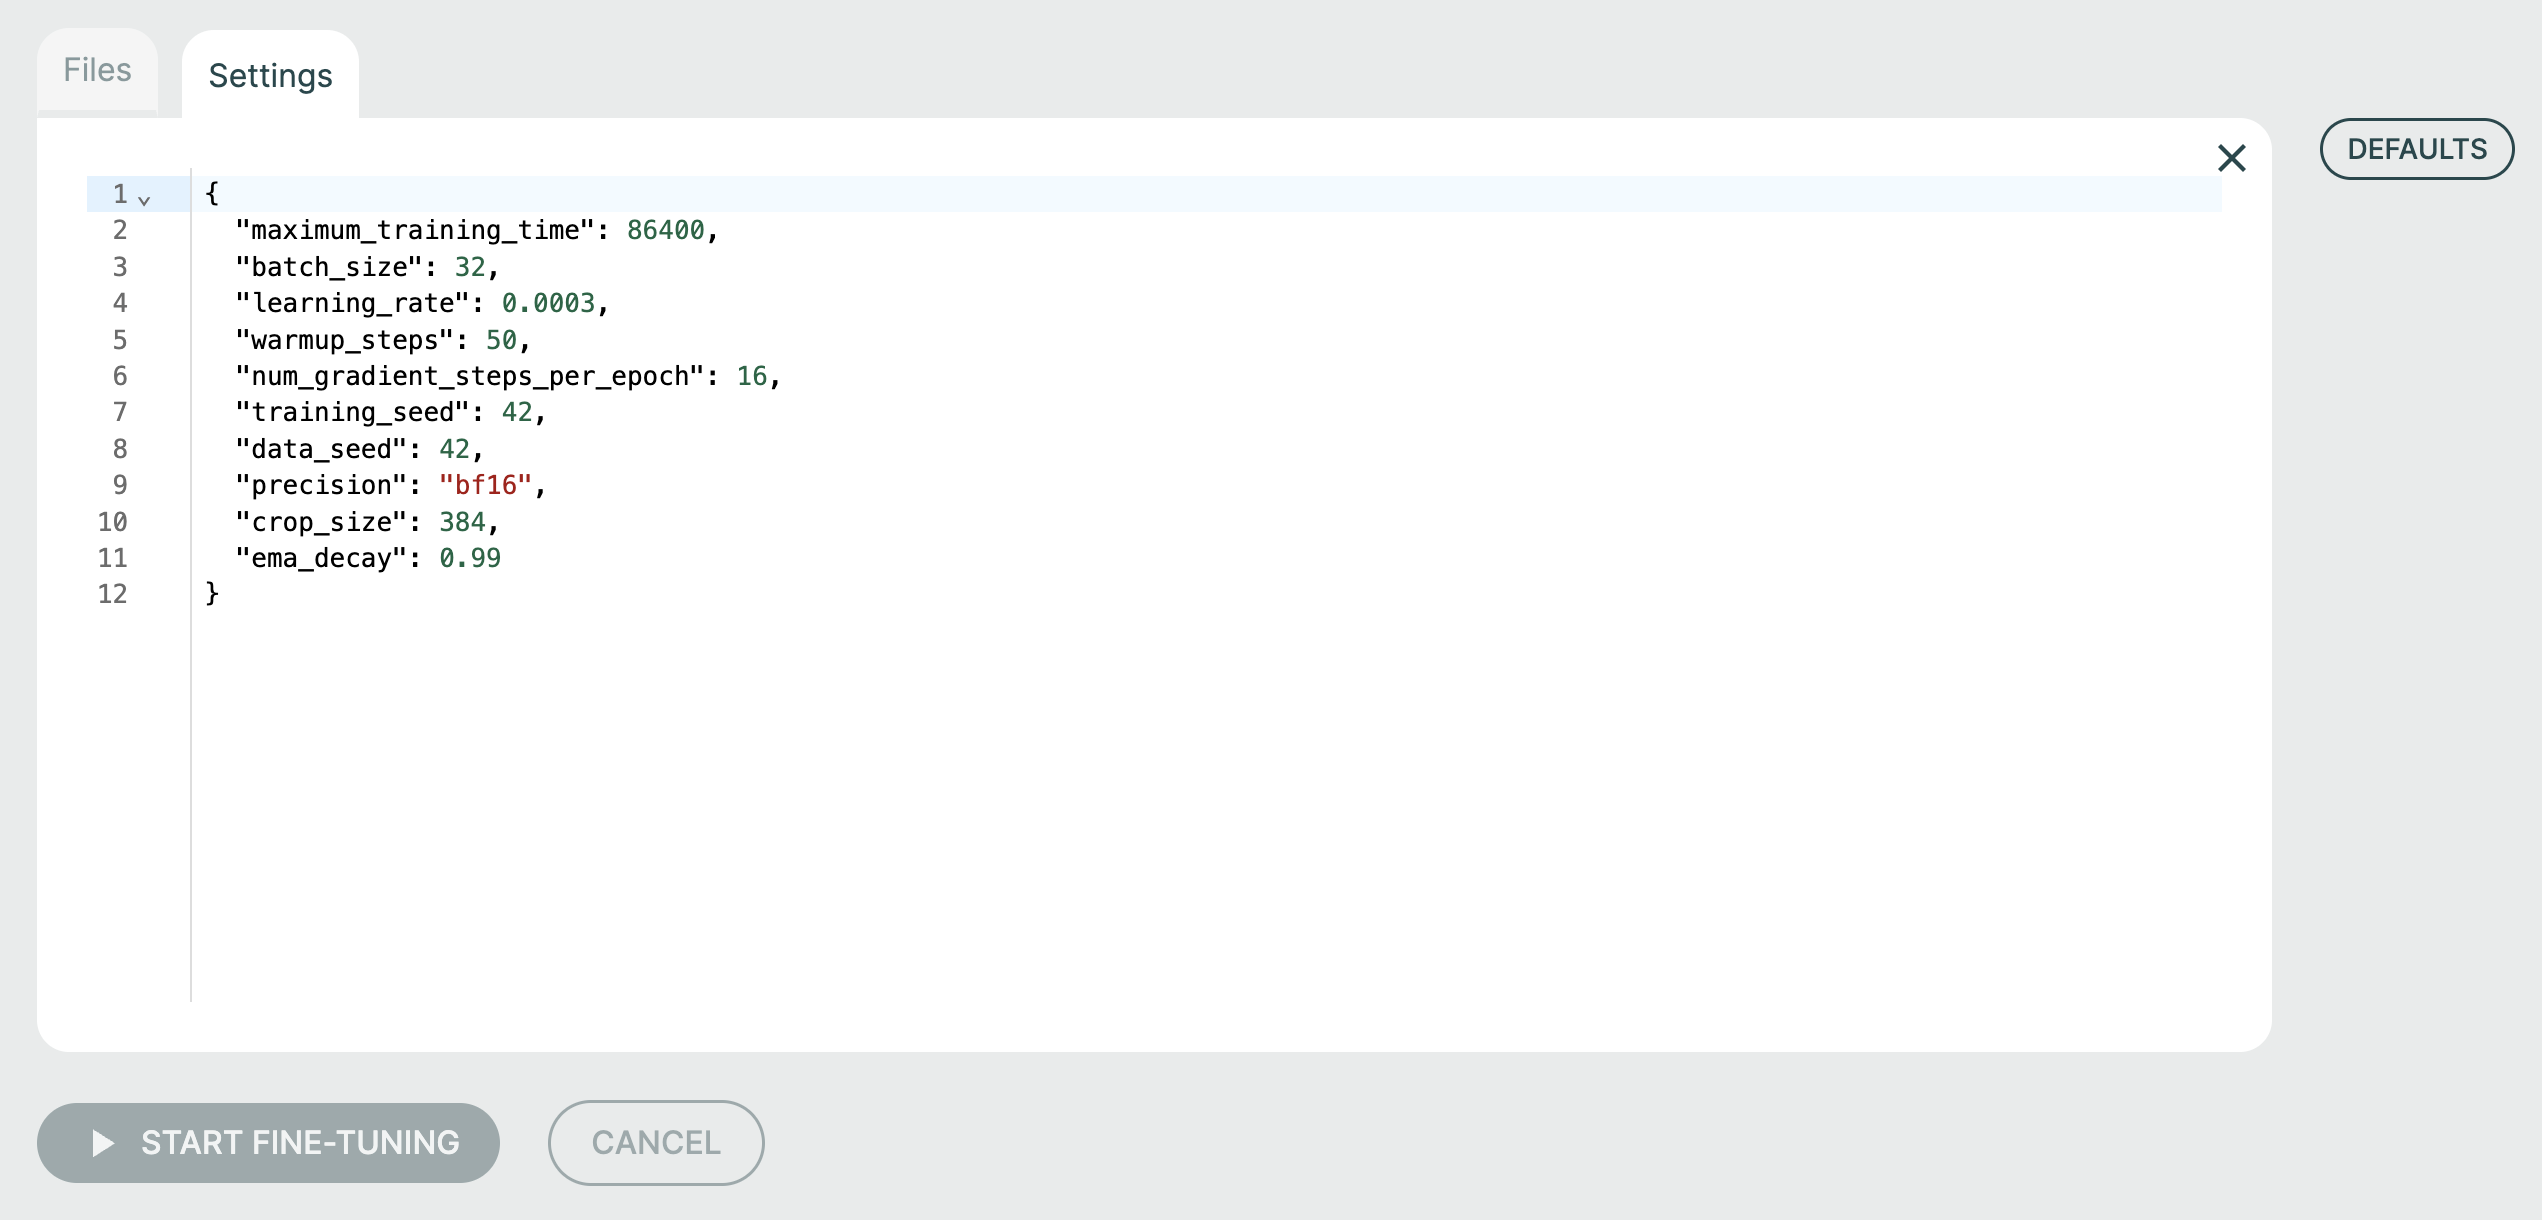Viewport: 2542px width, 1220px height.
Task: Click the warmup_steps value 50
Action: pyautogui.click(x=501, y=340)
